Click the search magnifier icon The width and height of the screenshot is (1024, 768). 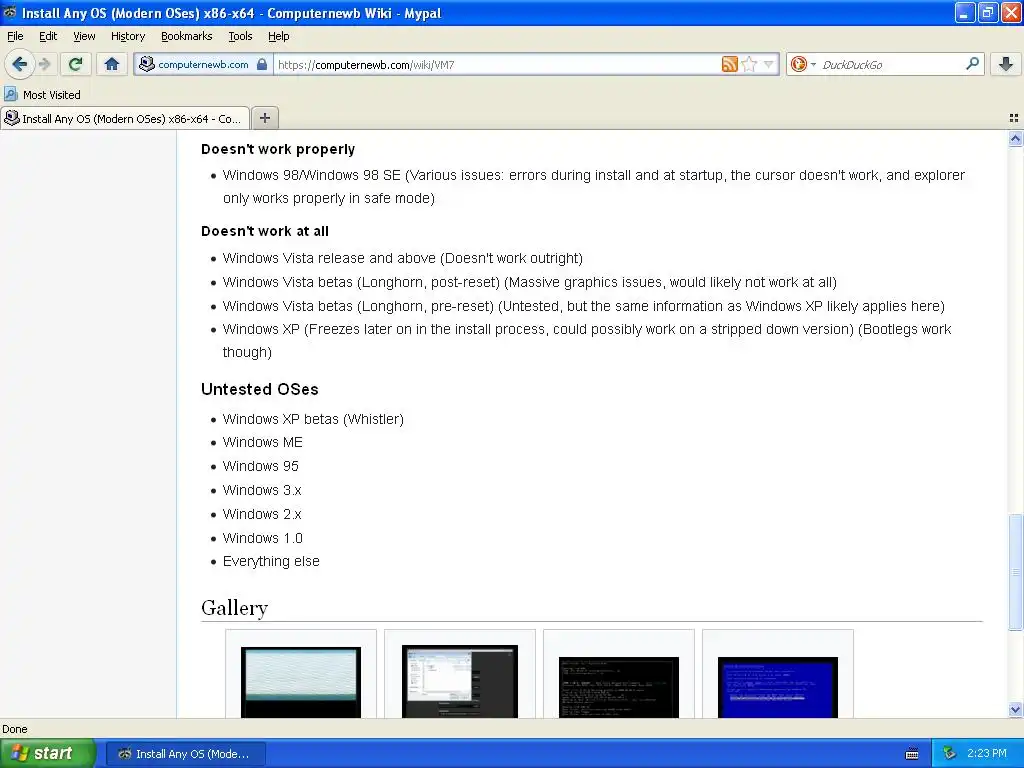(972, 63)
